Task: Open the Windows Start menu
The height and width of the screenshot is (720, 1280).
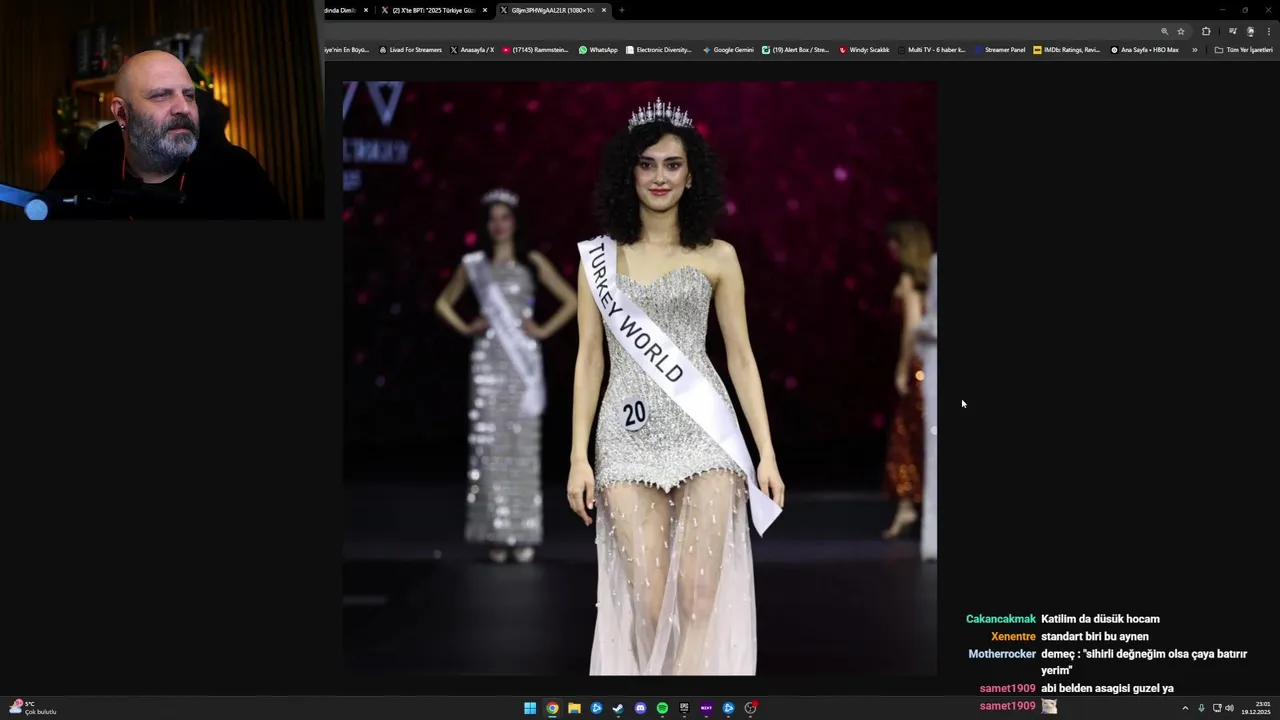Action: 530,708
